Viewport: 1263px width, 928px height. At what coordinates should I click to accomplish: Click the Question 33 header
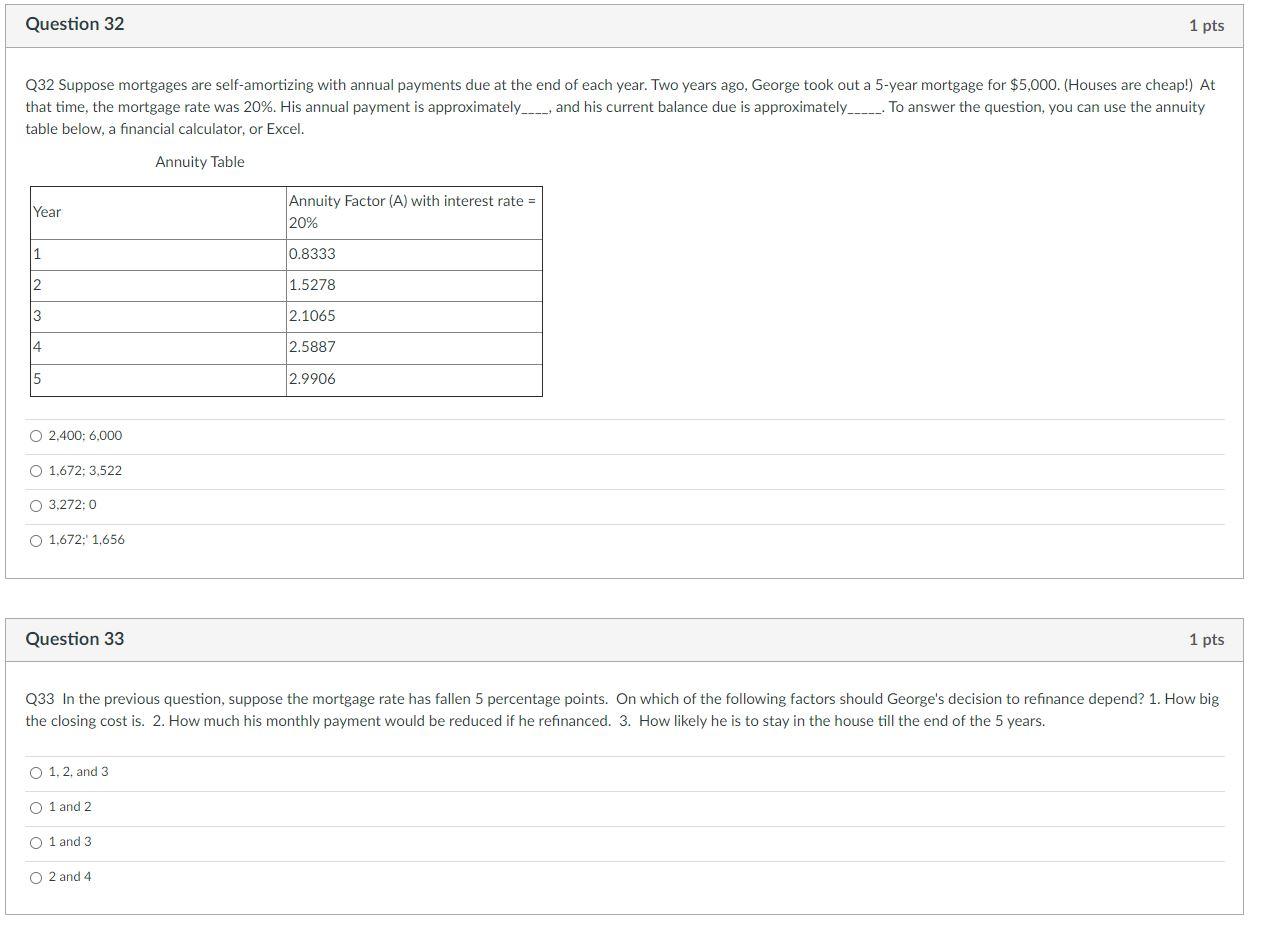coord(74,638)
